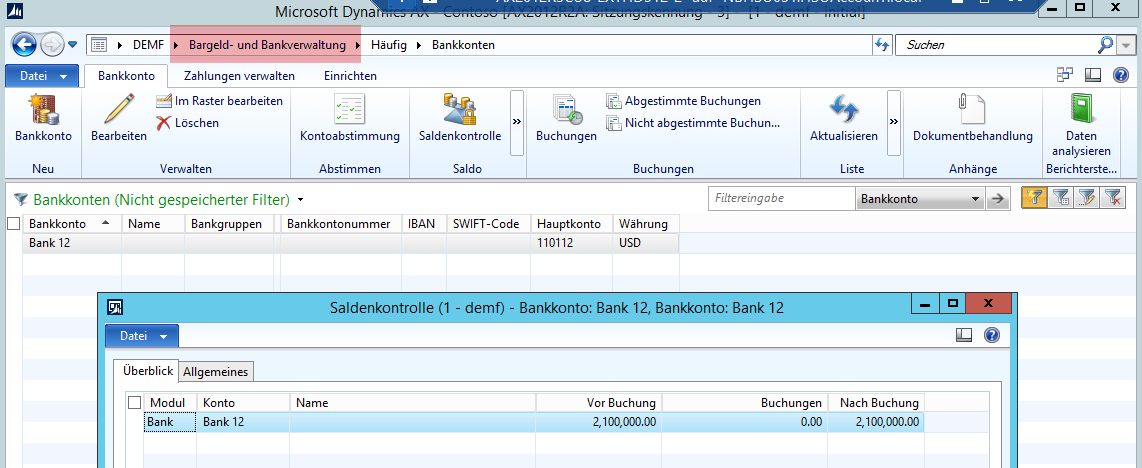
Task: Click the Daten analysieren icon
Action: point(1081,110)
